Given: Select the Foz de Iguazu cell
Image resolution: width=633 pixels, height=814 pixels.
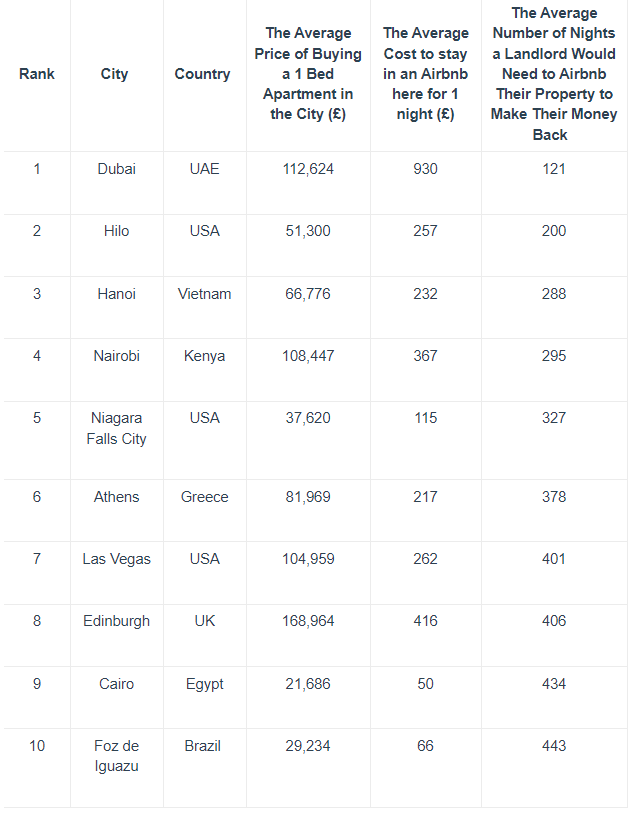Looking at the screenshot, I should pyautogui.click(x=116, y=756).
